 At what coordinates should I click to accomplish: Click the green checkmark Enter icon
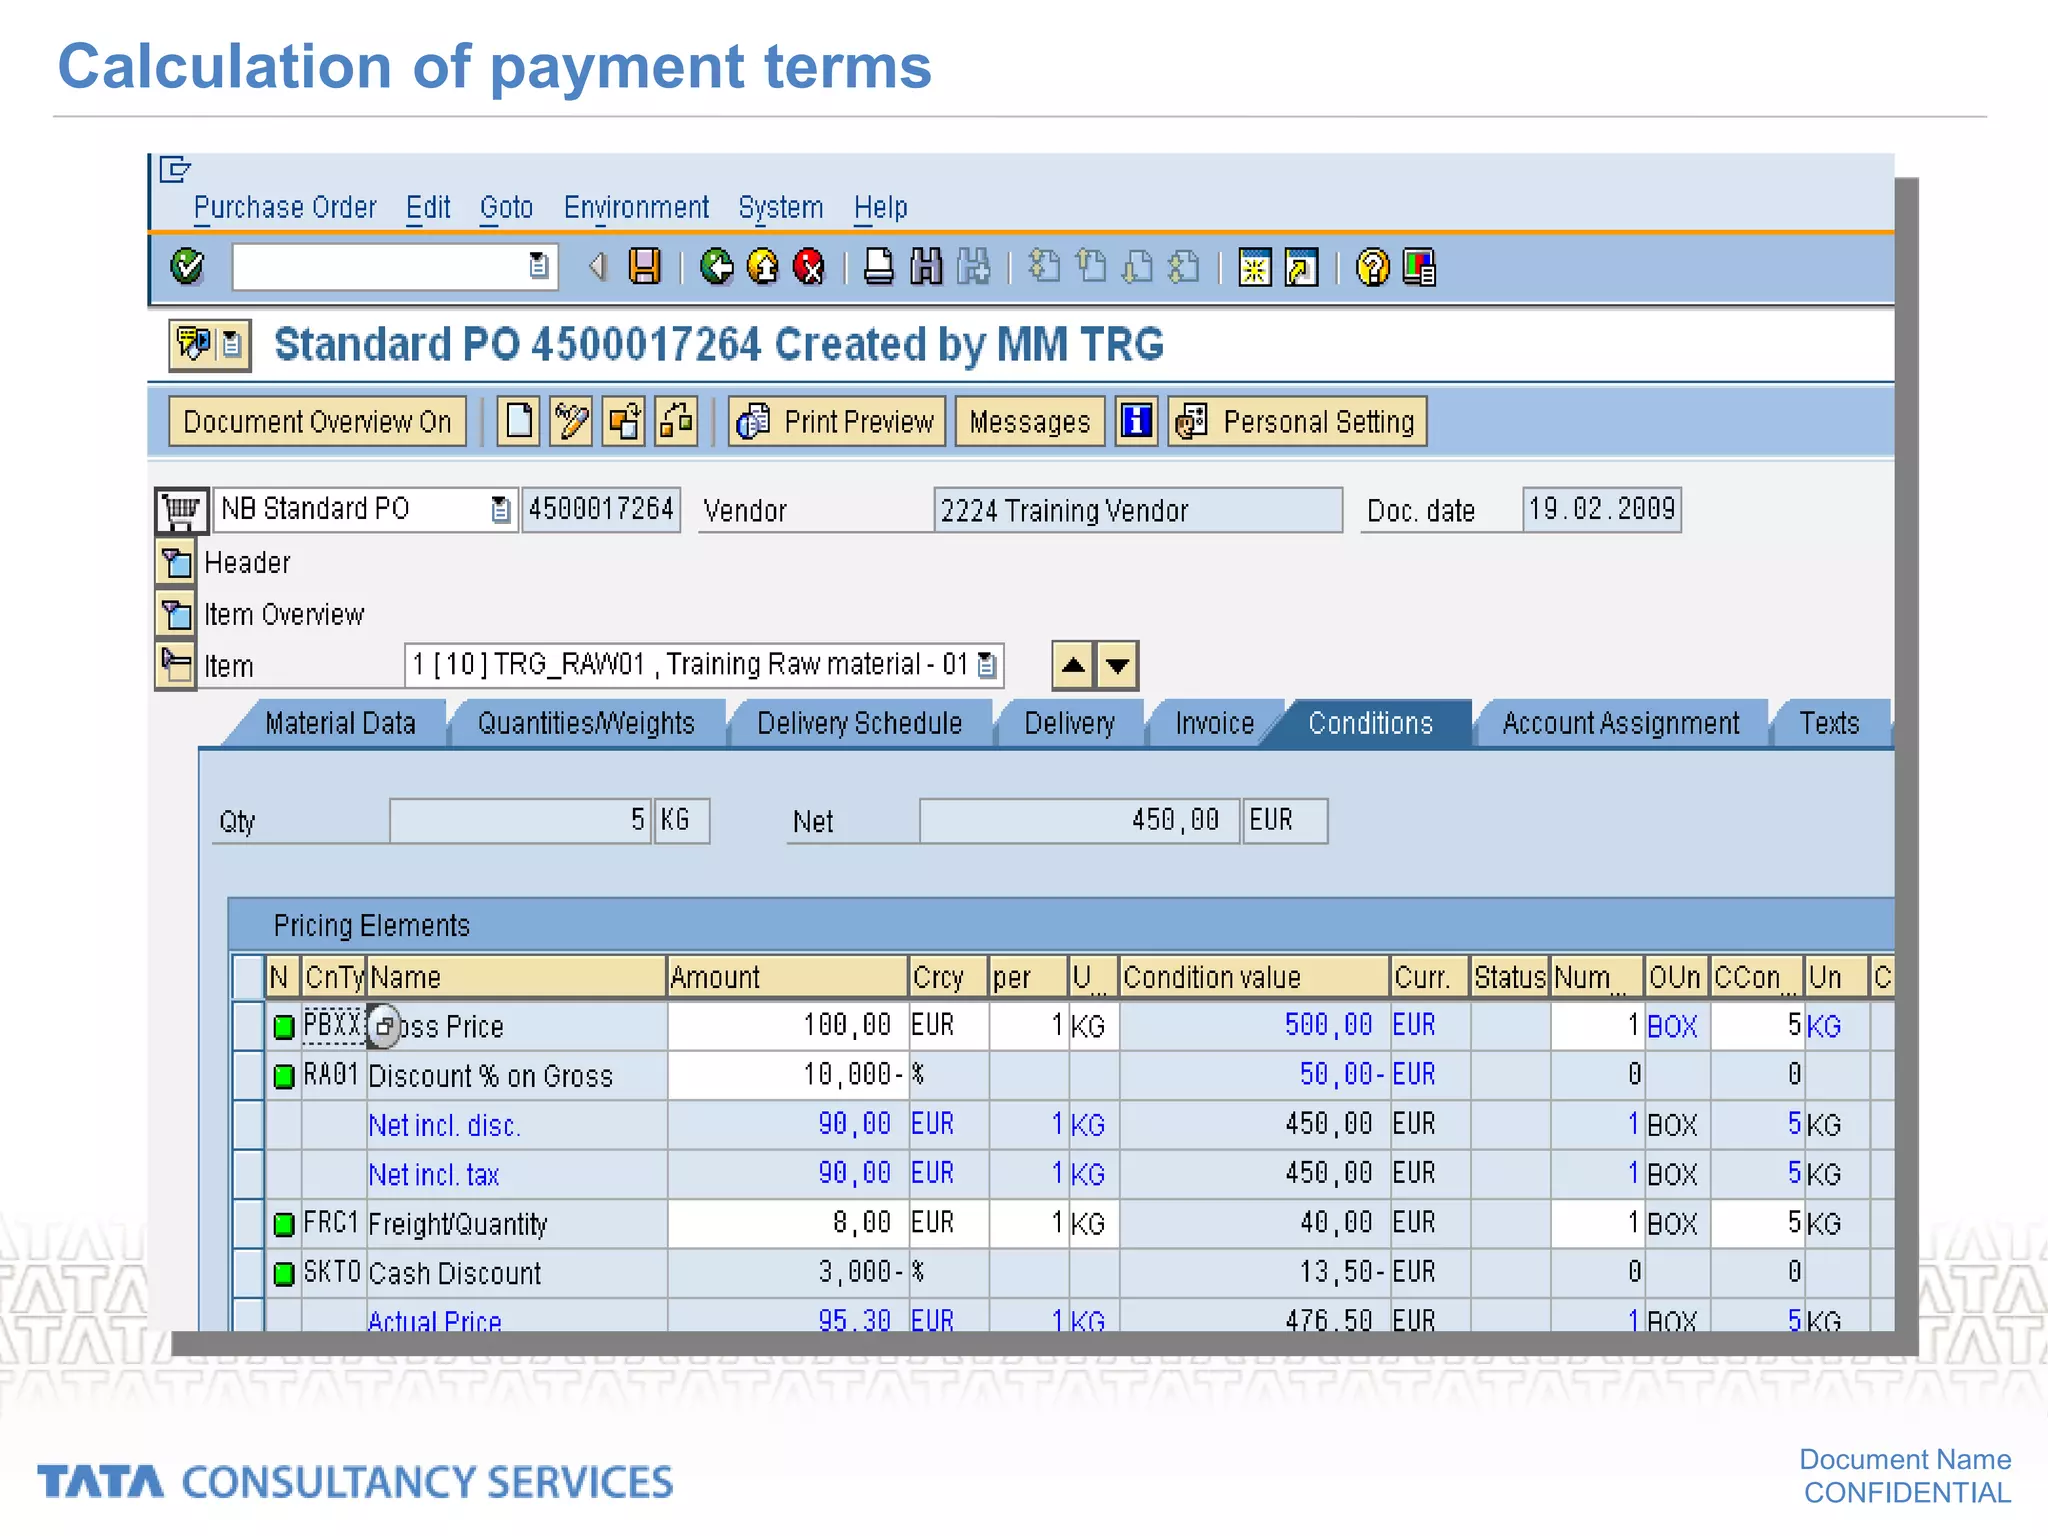point(187,267)
